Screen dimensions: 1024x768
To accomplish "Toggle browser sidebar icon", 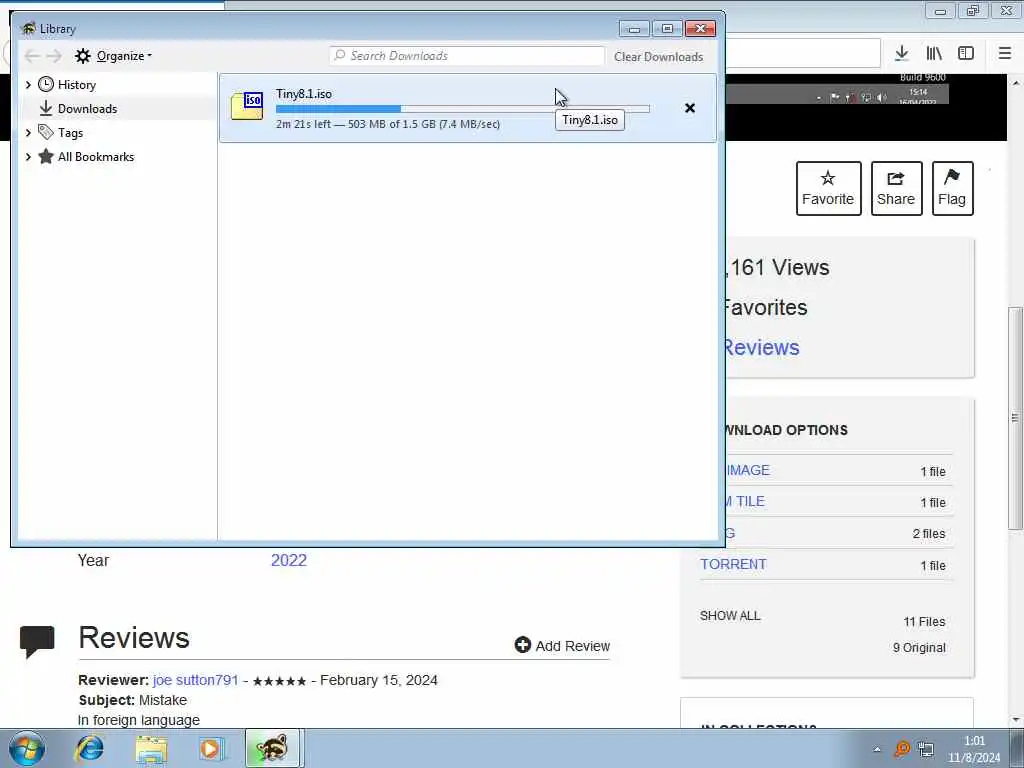I will click(x=966, y=54).
